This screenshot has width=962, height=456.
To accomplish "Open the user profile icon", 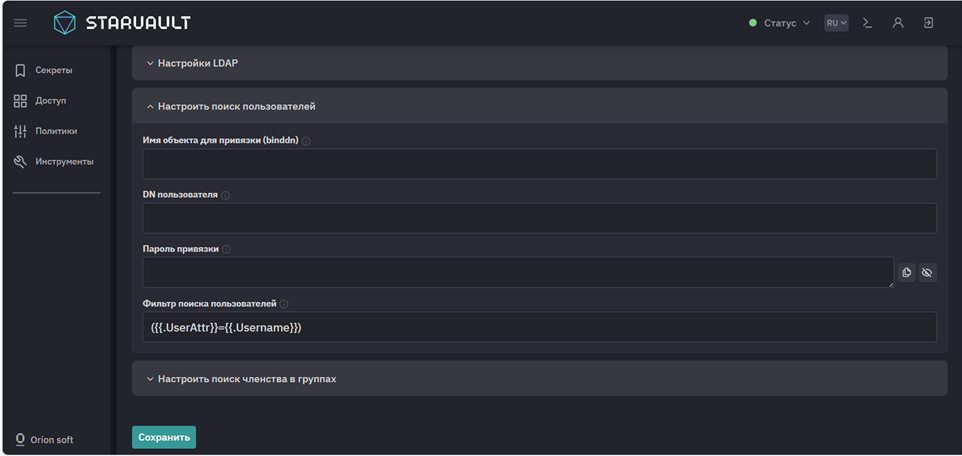I will 898,23.
